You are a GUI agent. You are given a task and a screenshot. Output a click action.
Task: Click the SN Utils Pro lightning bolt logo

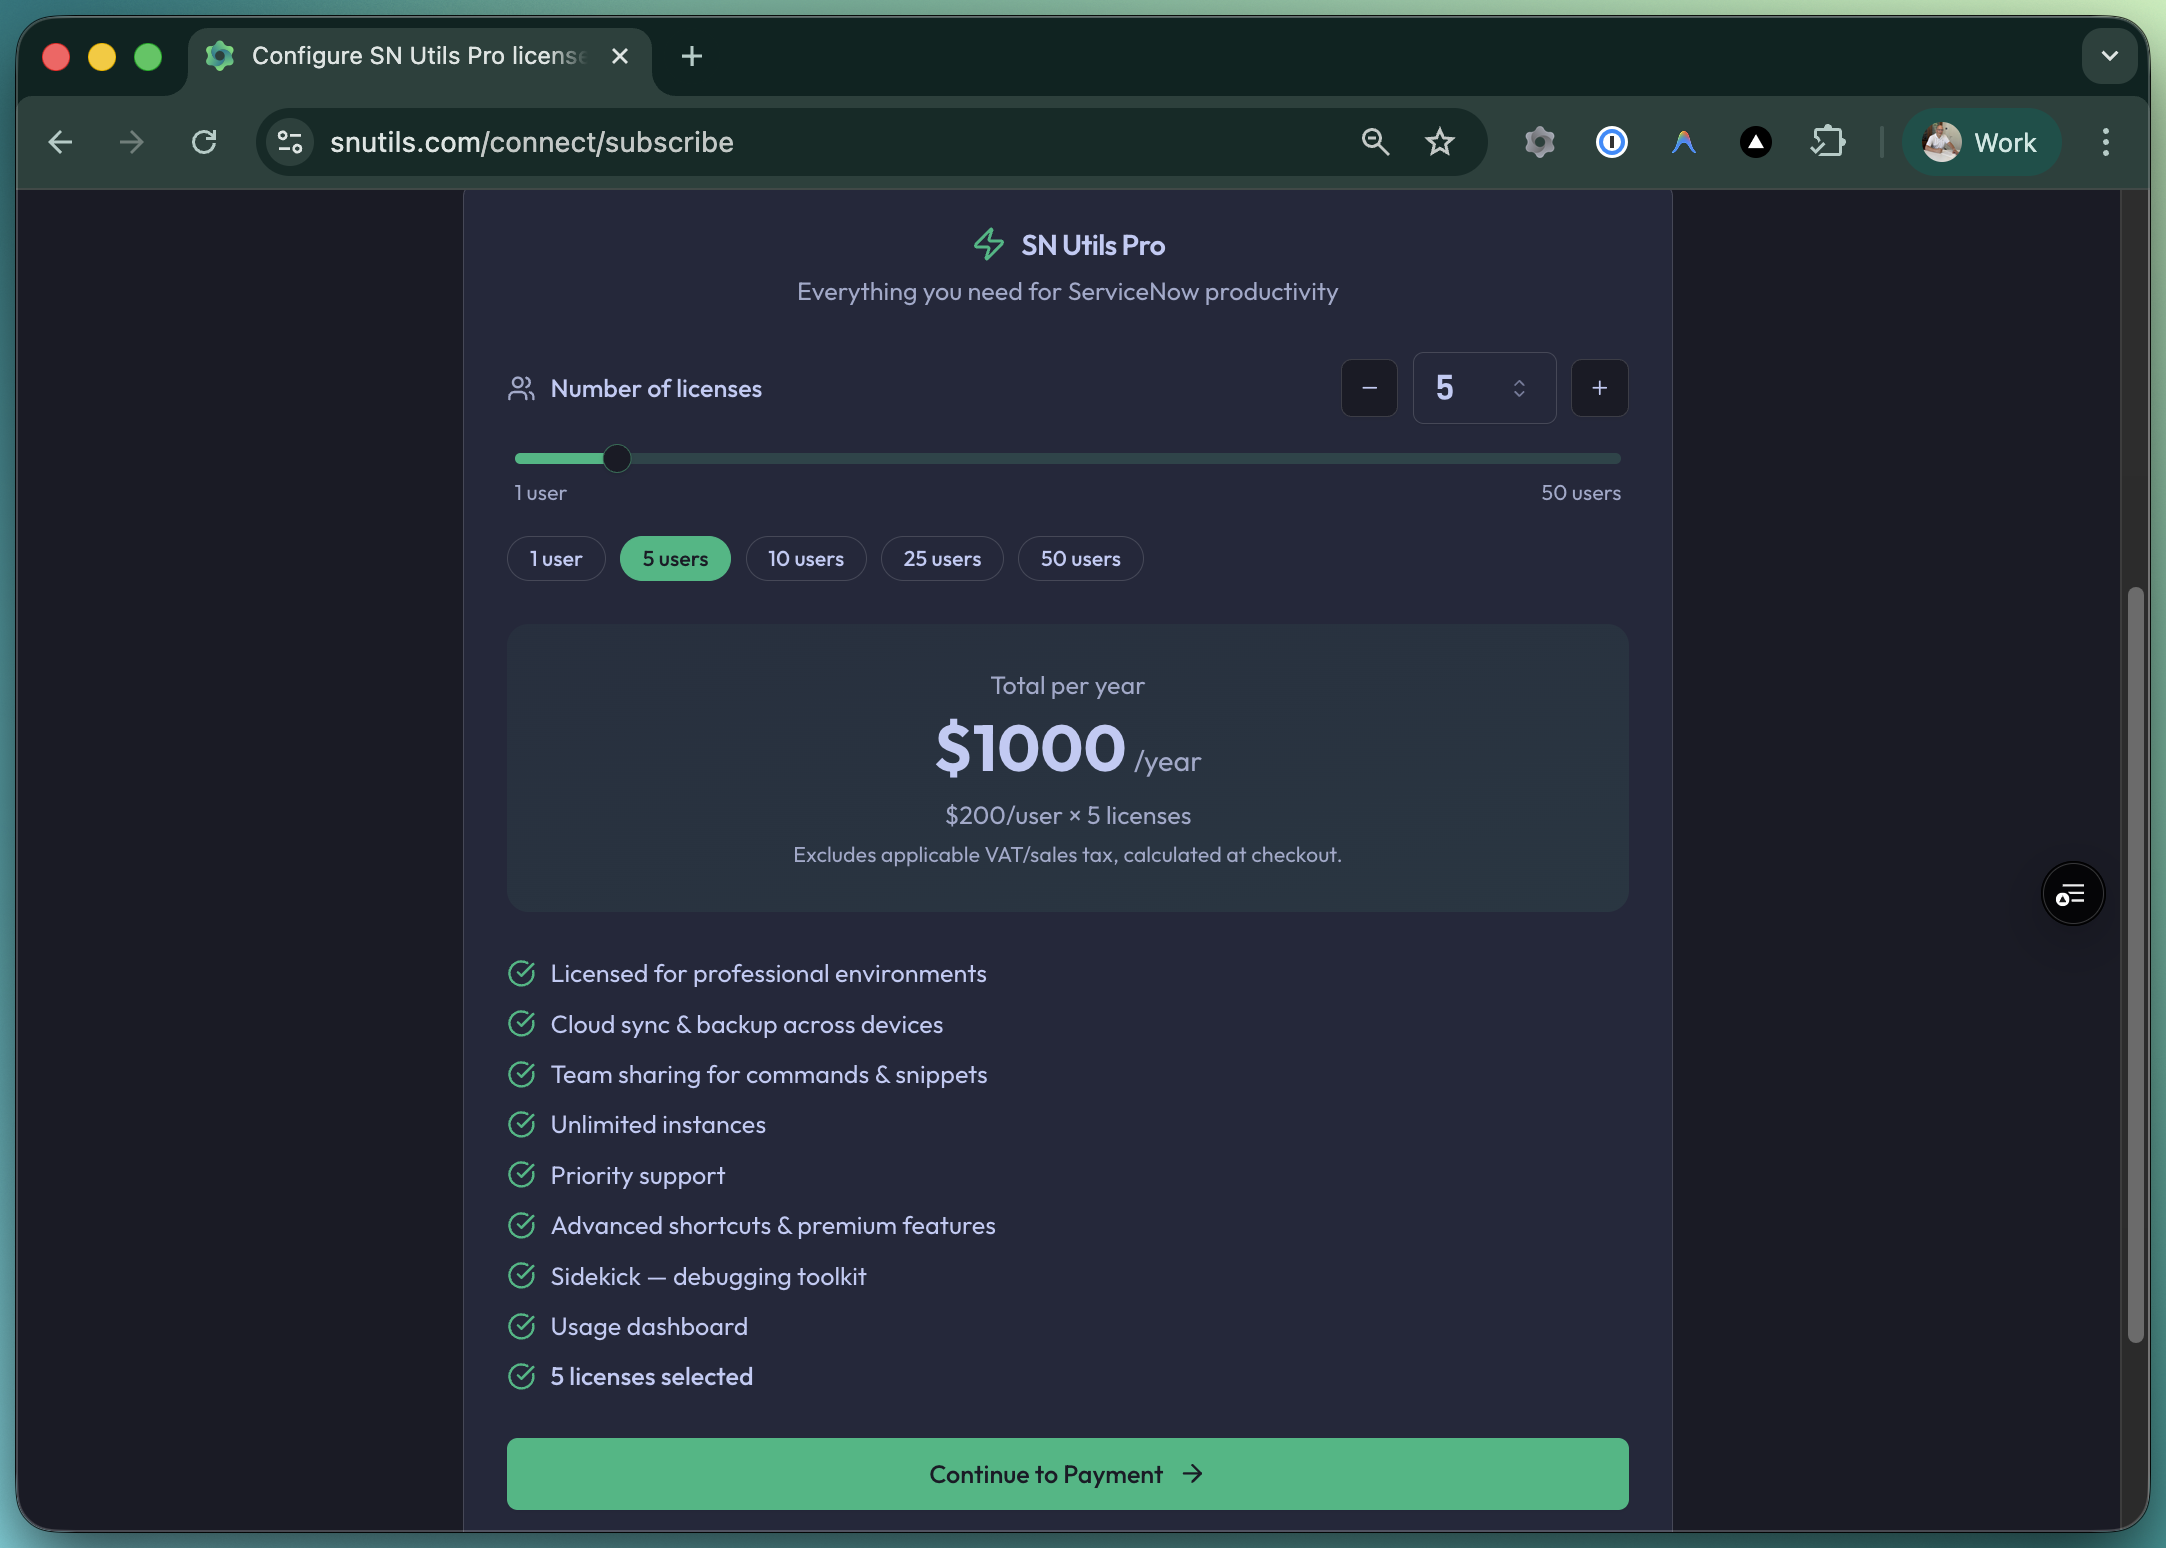pyautogui.click(x=988, y=243)
